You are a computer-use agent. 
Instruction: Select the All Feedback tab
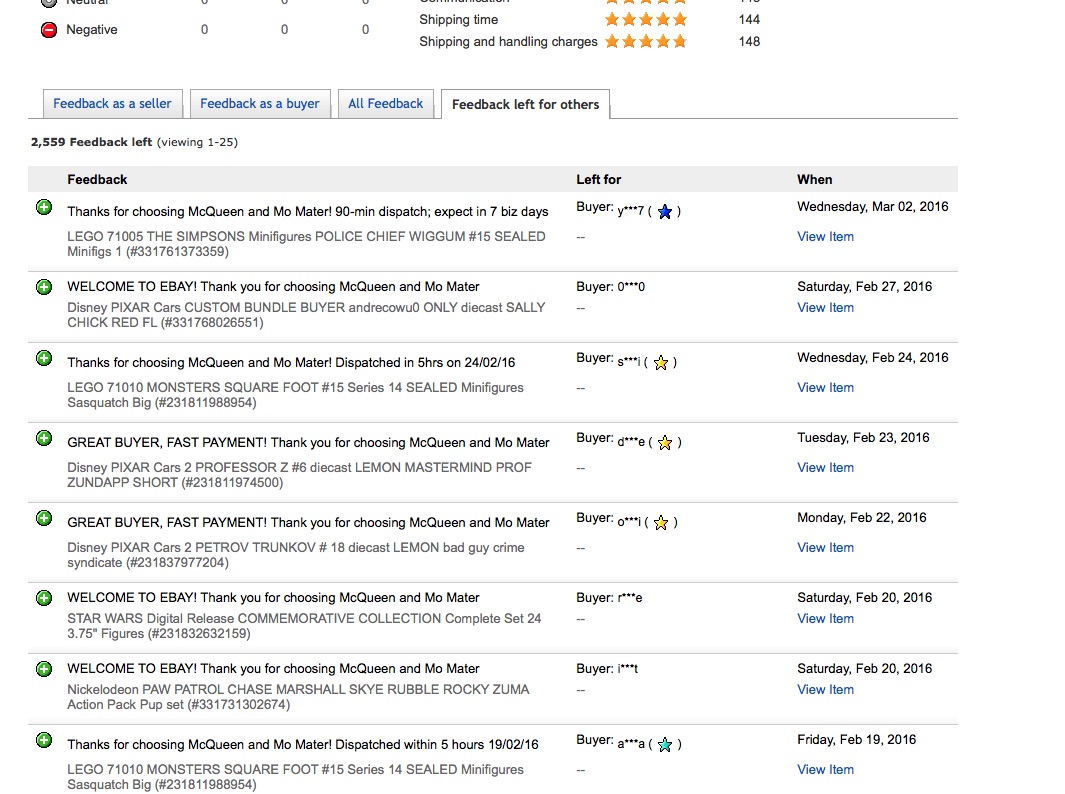pyautogui.click(x=385, y=104)
